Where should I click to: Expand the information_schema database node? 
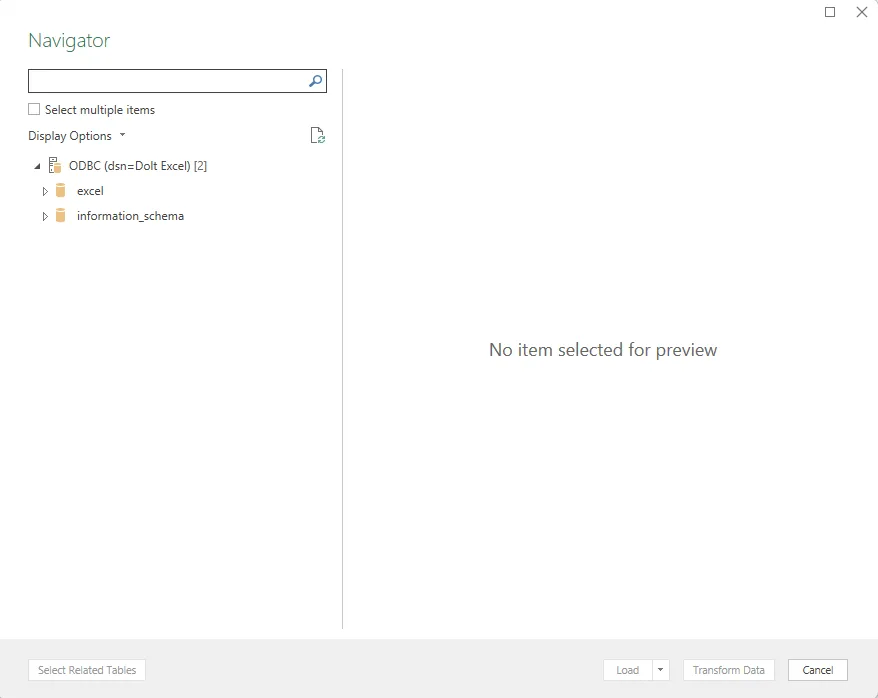coord(45,215)
